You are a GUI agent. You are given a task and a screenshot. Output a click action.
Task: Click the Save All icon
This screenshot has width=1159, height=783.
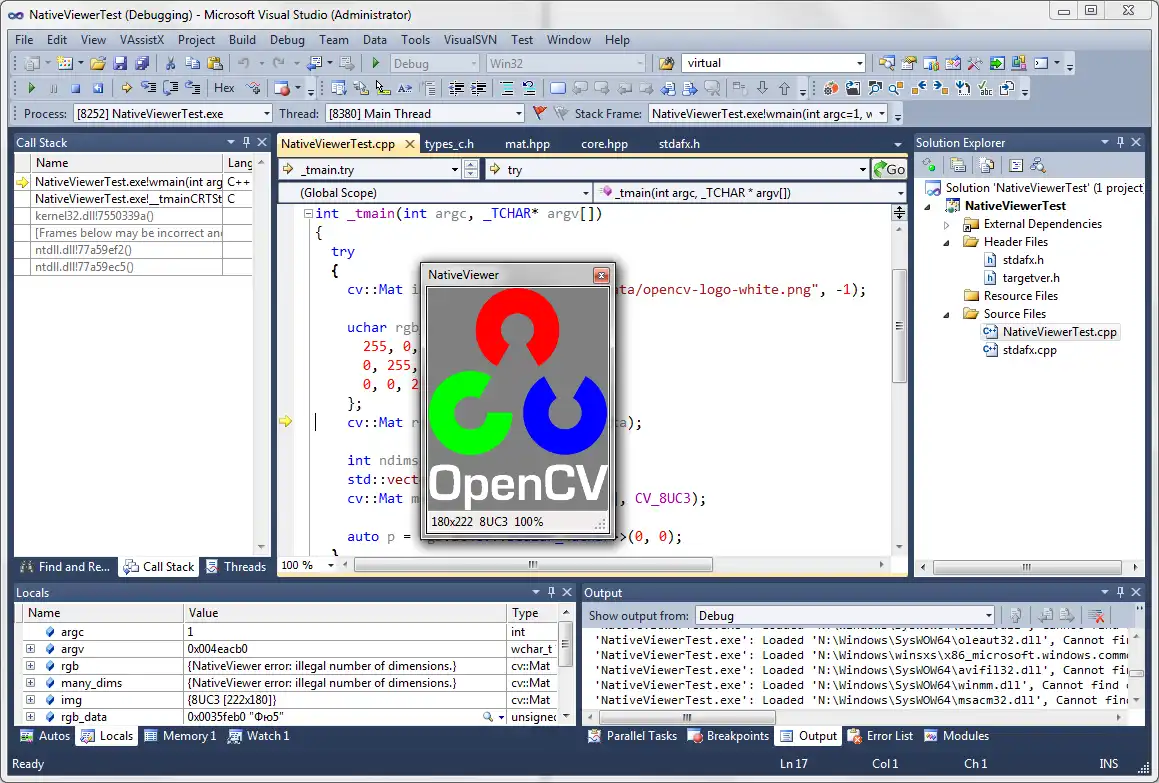[142, 64]
